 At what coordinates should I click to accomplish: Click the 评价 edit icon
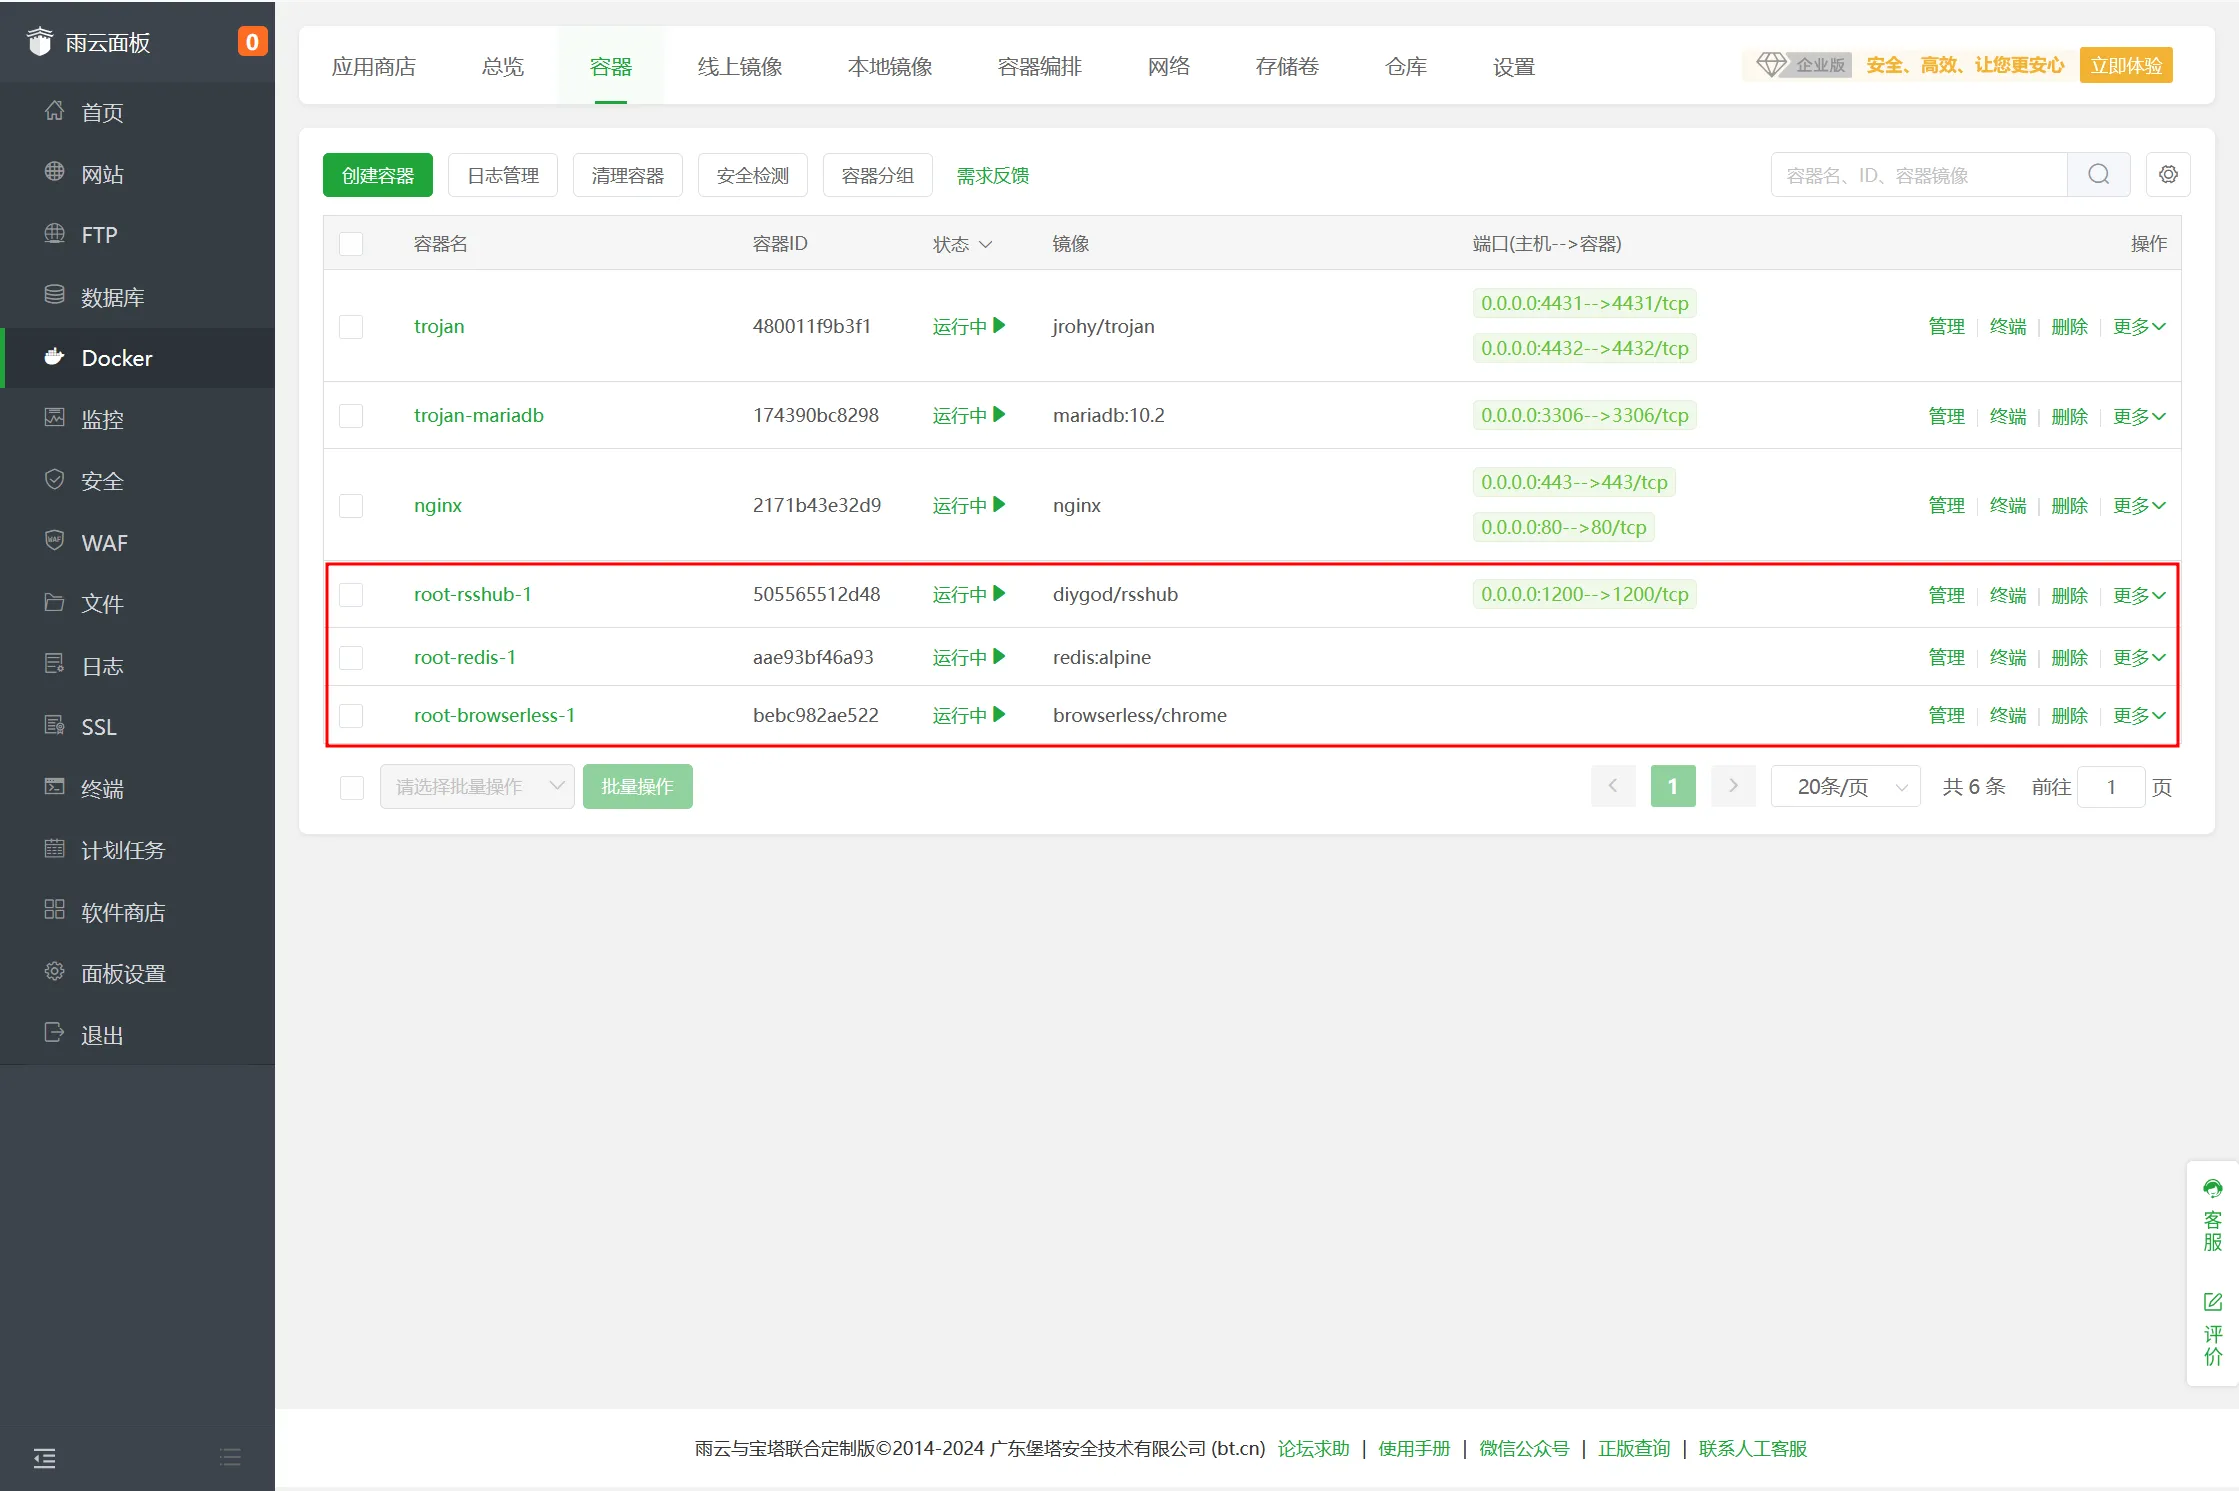click(x=2213, y=1302)
